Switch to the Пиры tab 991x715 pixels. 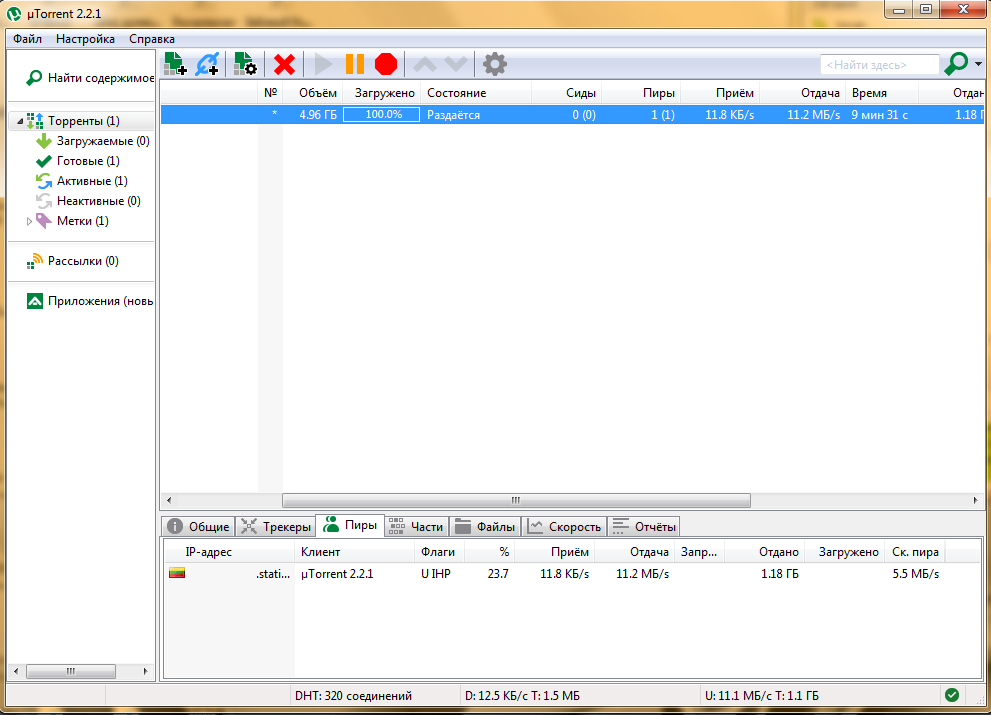[x=350, y=525]
